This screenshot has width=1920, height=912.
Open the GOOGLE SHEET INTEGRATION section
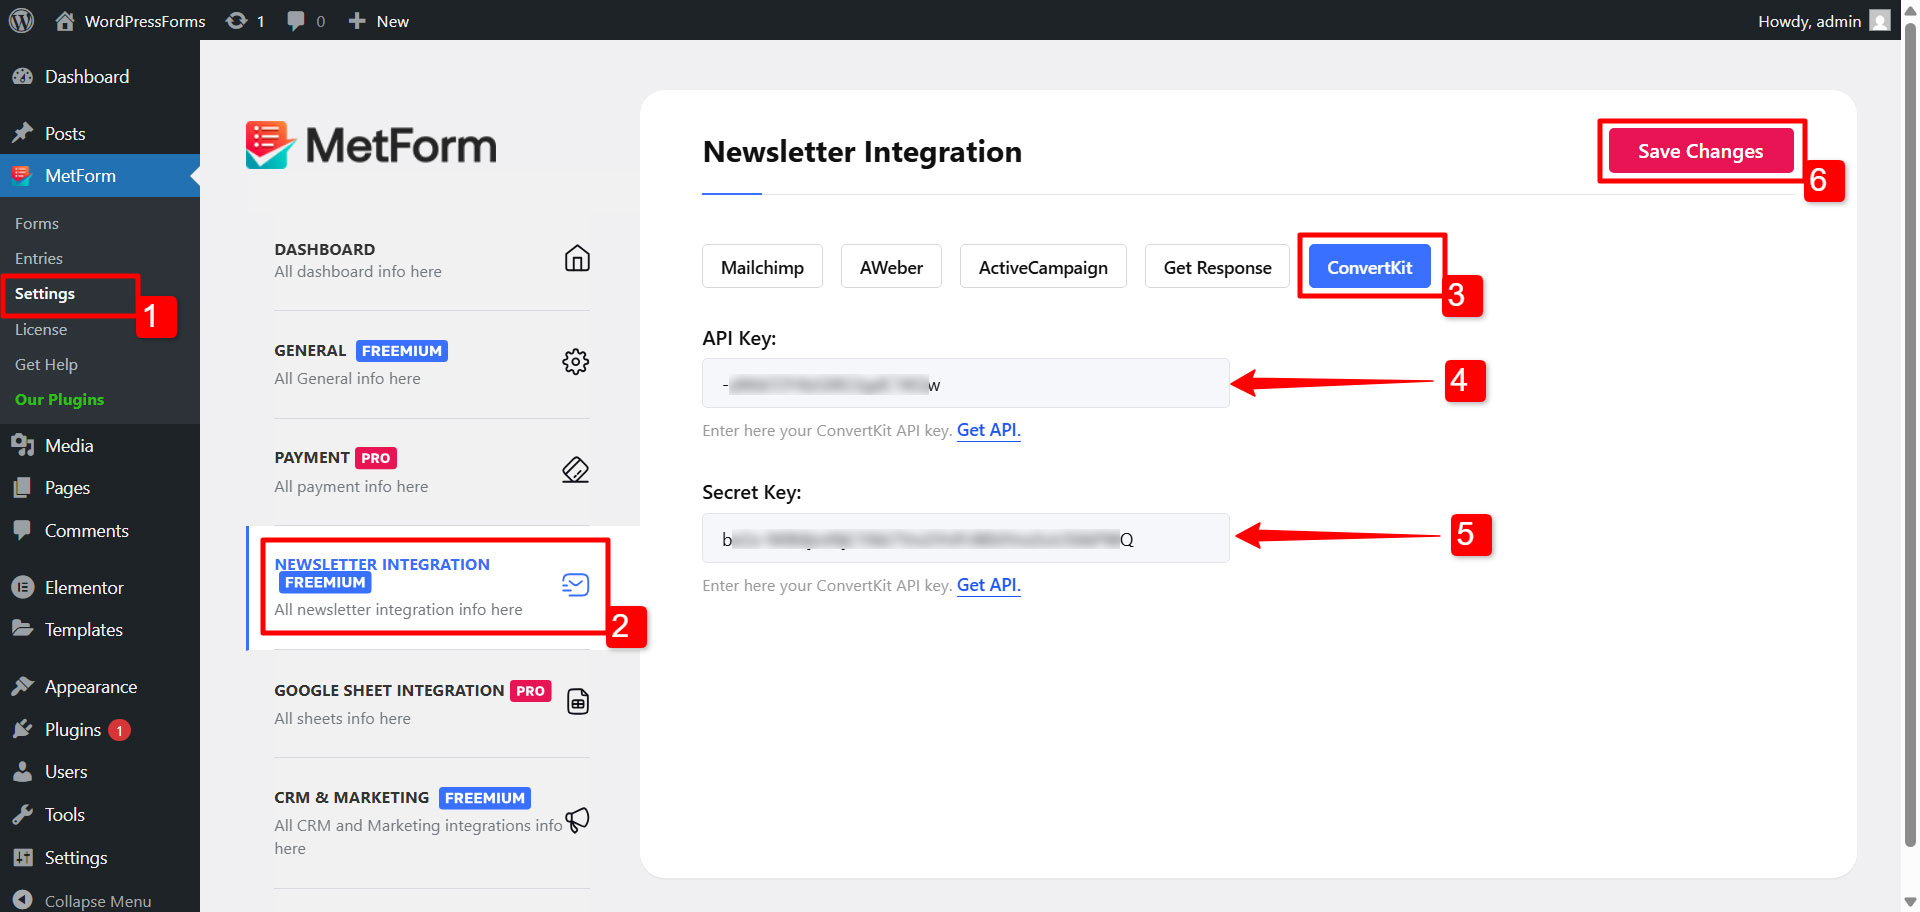[432, 704]
